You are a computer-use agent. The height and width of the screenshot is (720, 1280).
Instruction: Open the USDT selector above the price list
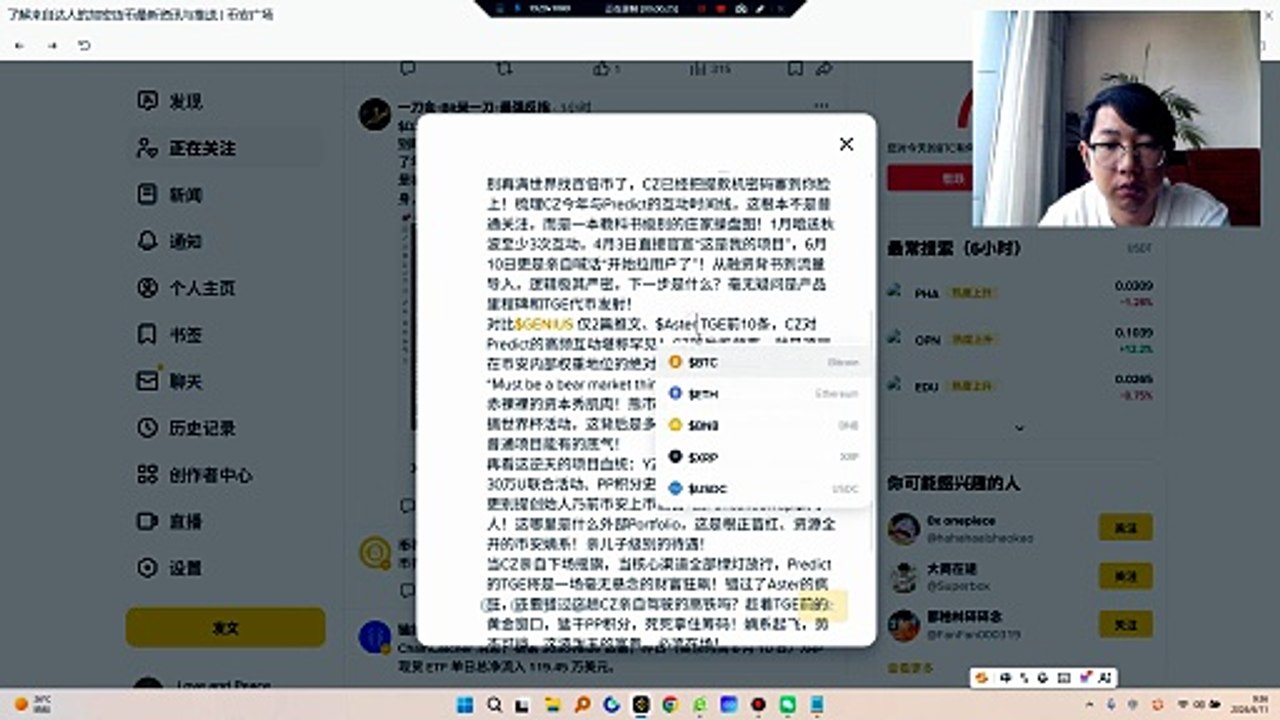tap(1140, 249)
